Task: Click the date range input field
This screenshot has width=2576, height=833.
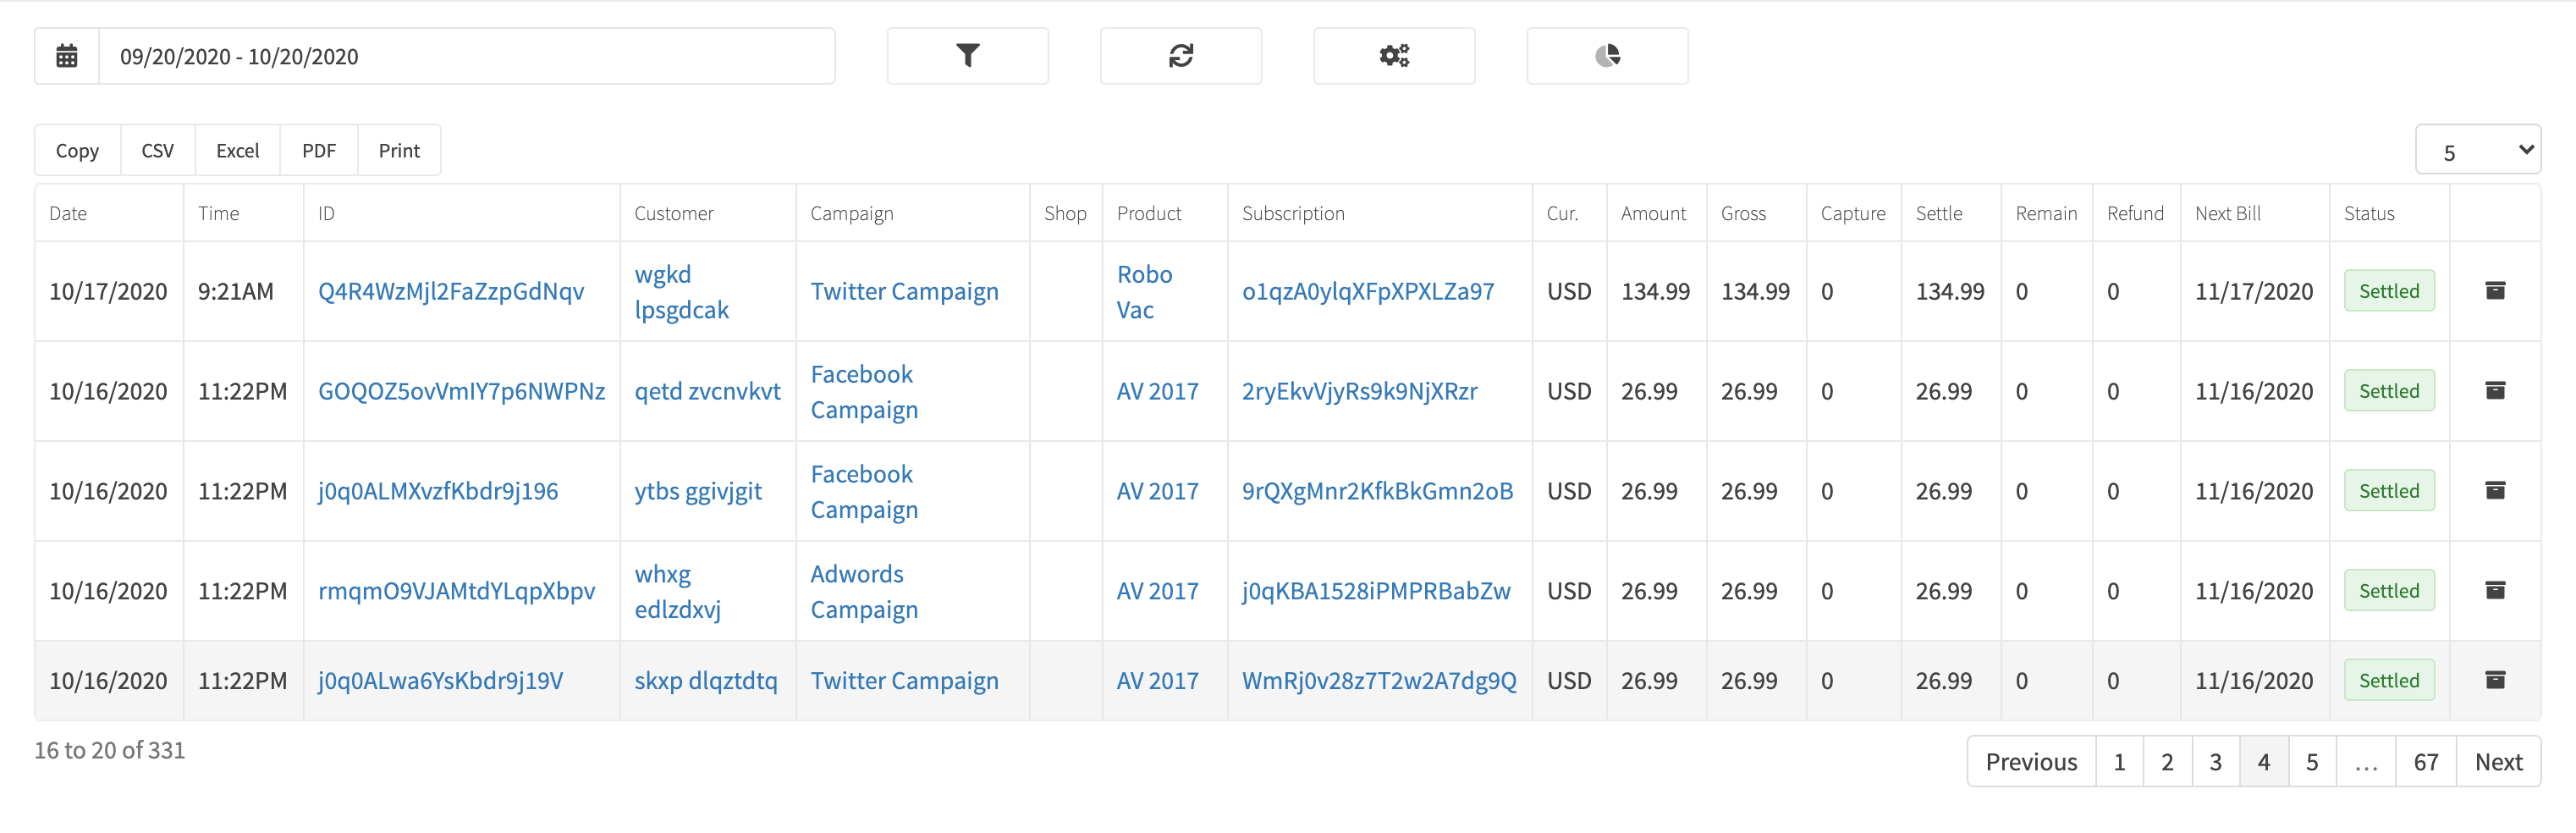Action: tap(466, 56)
